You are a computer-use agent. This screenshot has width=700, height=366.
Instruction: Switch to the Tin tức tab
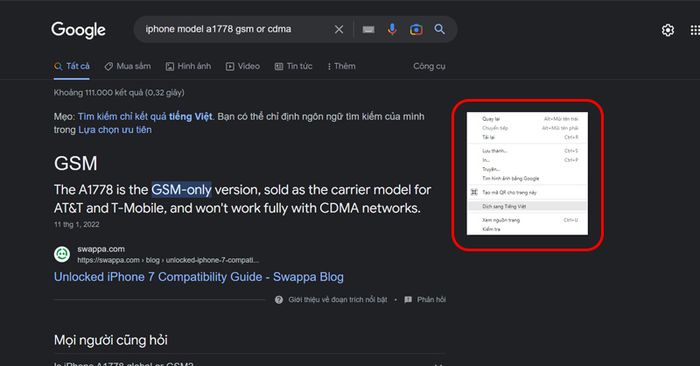coord(293,67)
